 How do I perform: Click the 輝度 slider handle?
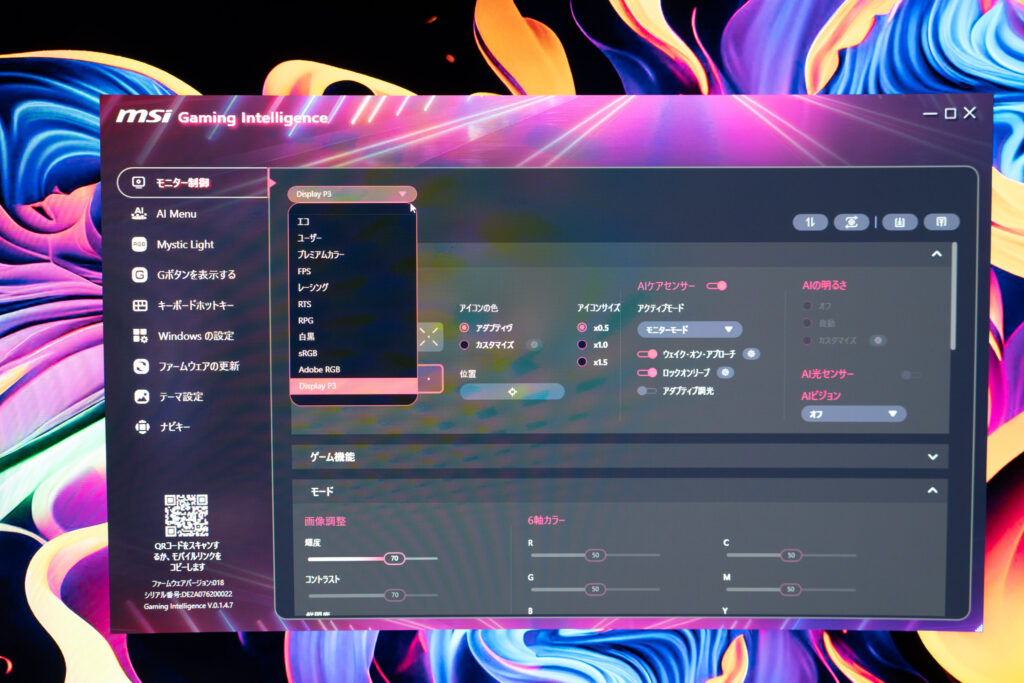coord(394,558)
